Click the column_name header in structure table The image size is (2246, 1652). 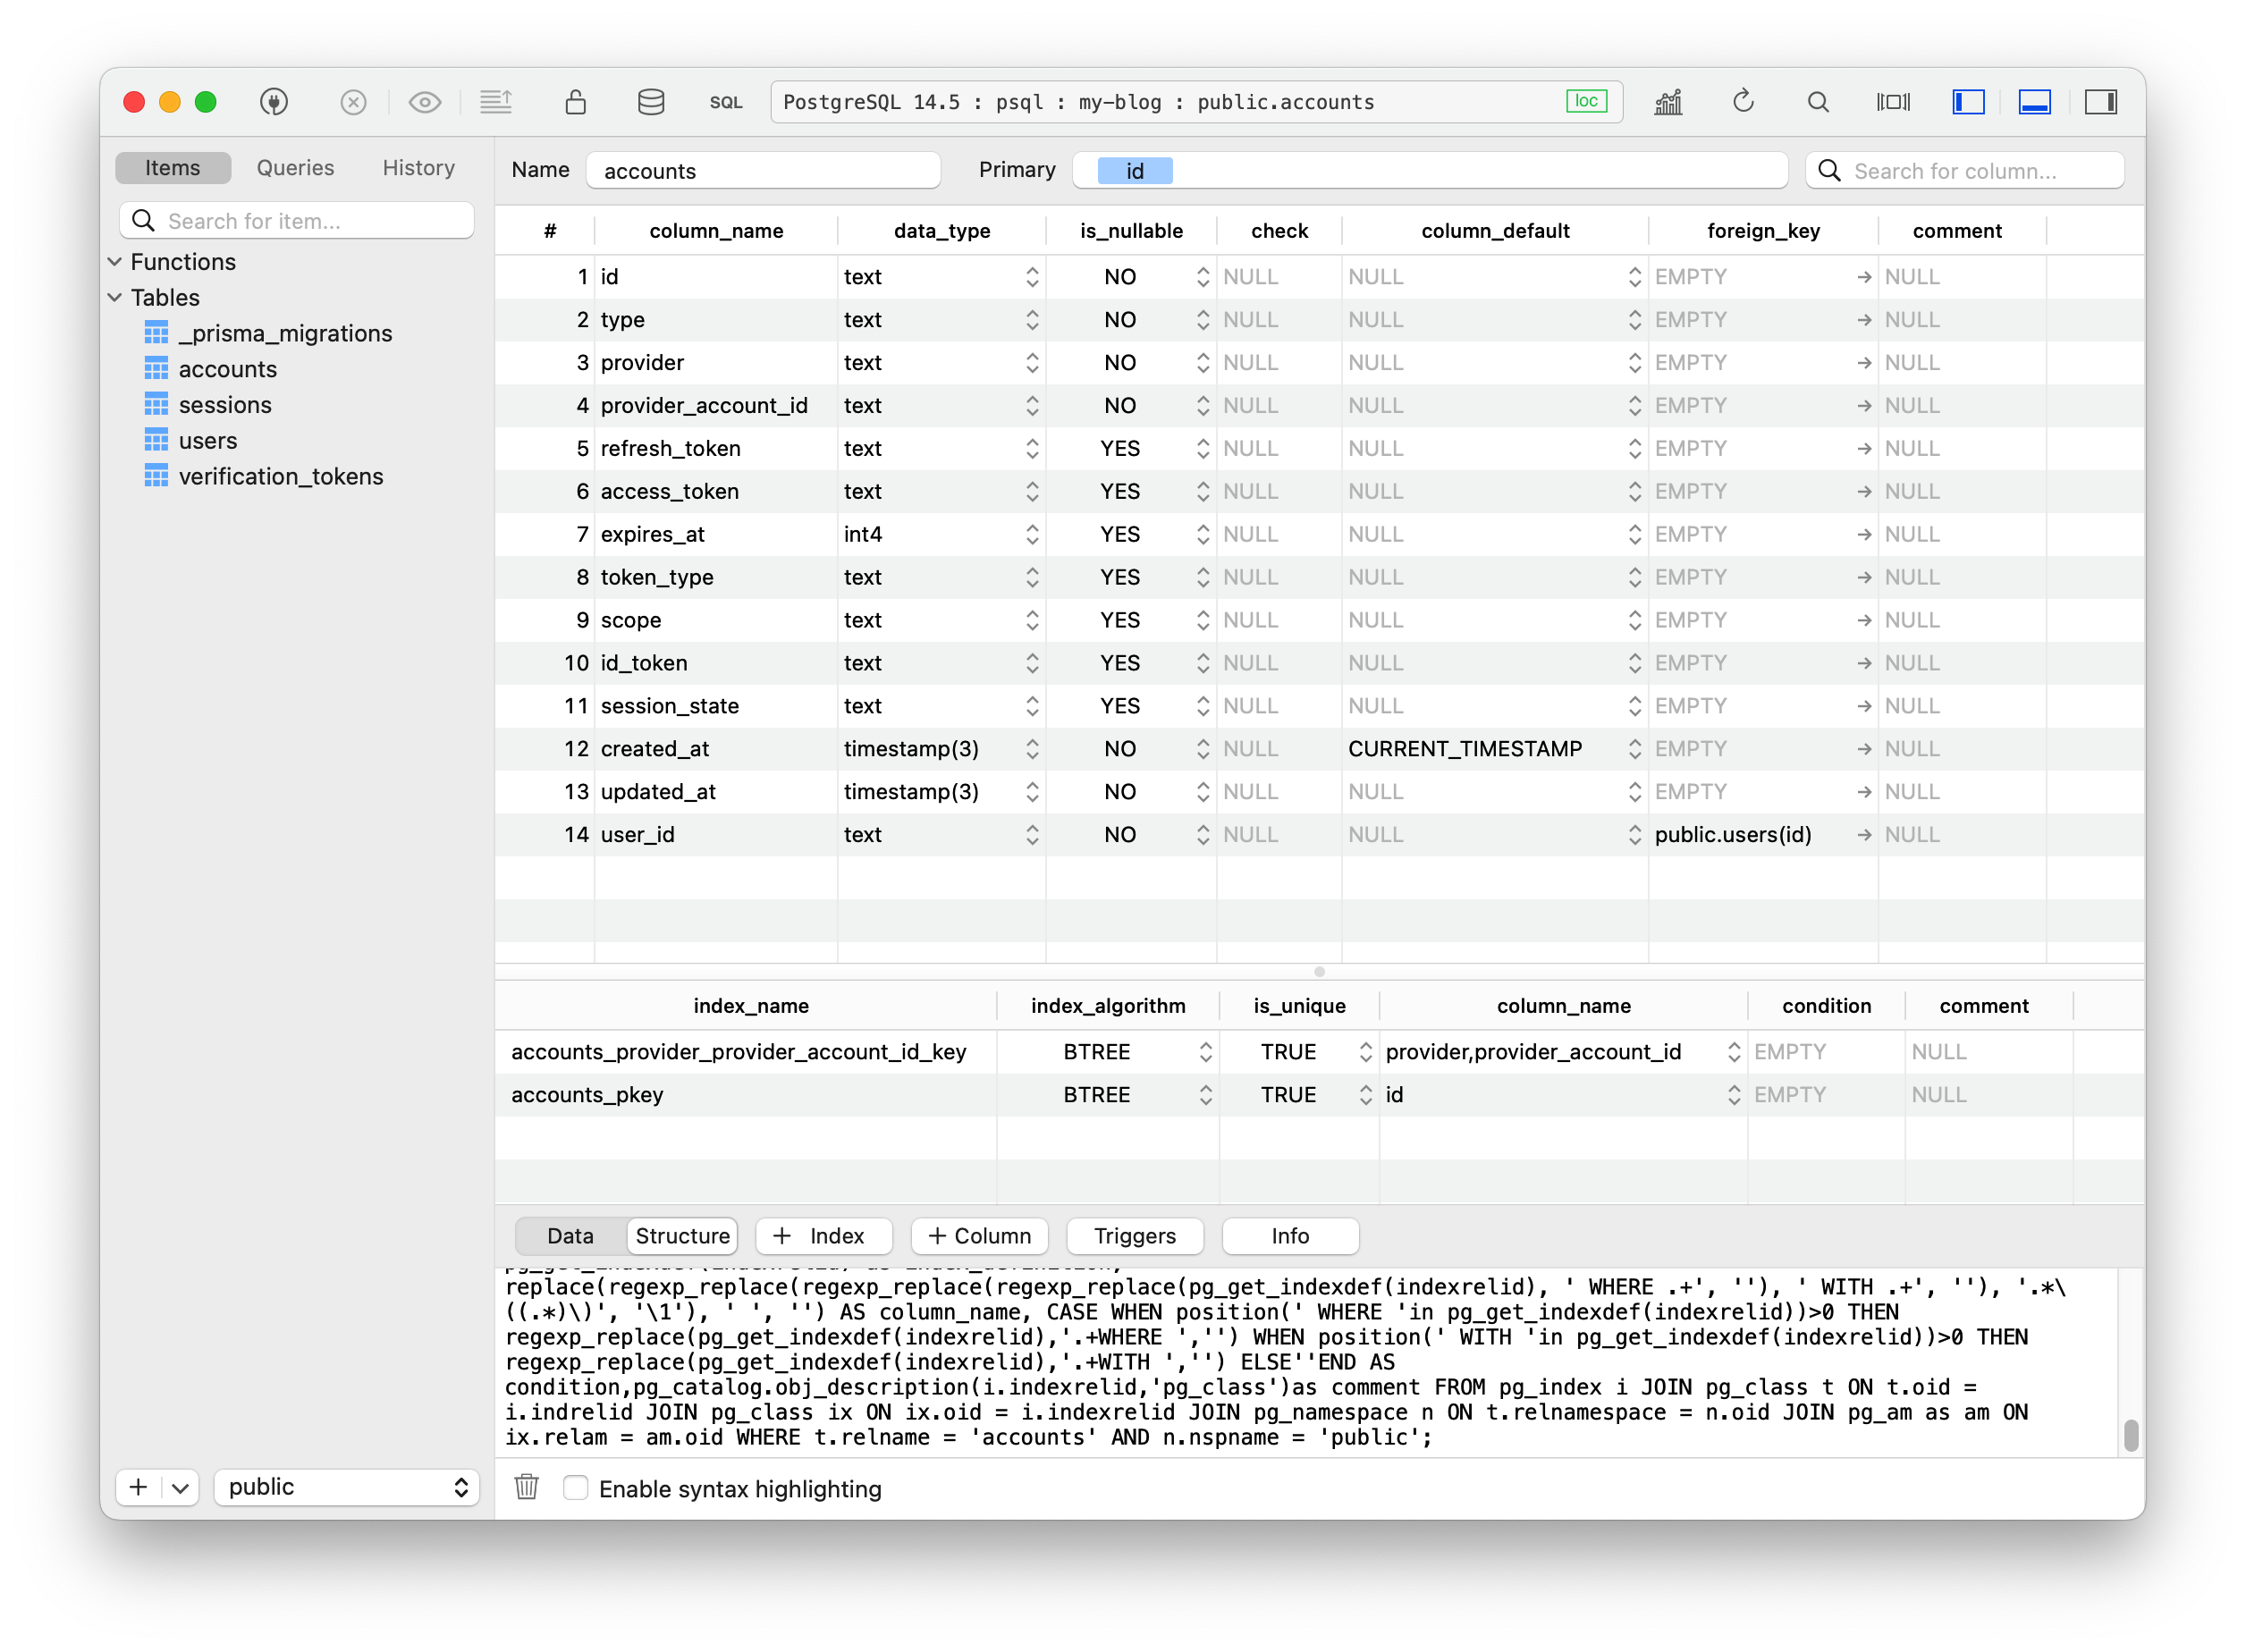pos(716,231)
